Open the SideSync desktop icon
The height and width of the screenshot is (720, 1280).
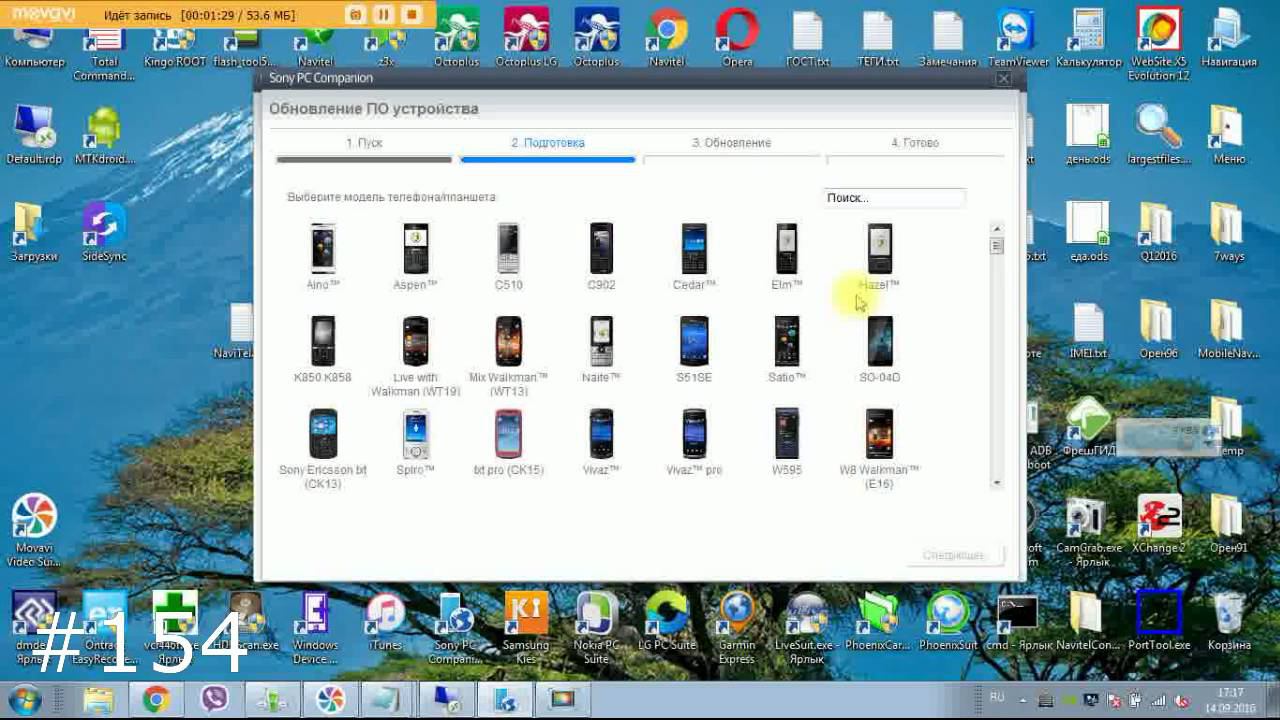(104, 232)
